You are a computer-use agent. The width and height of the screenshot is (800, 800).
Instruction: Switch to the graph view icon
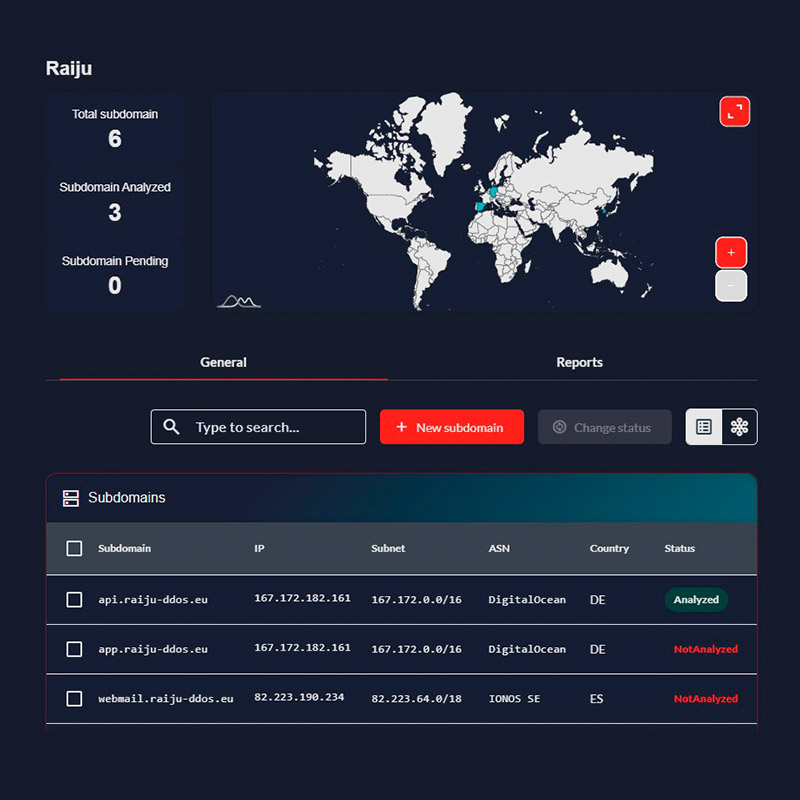(x=739, y=427)
